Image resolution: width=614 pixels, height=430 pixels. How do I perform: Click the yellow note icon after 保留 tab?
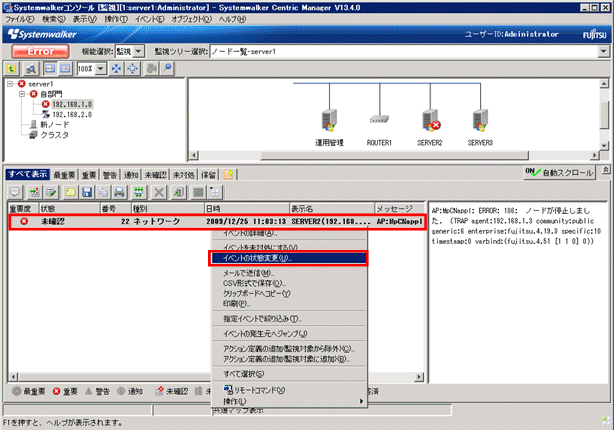(x=229, y=174)
